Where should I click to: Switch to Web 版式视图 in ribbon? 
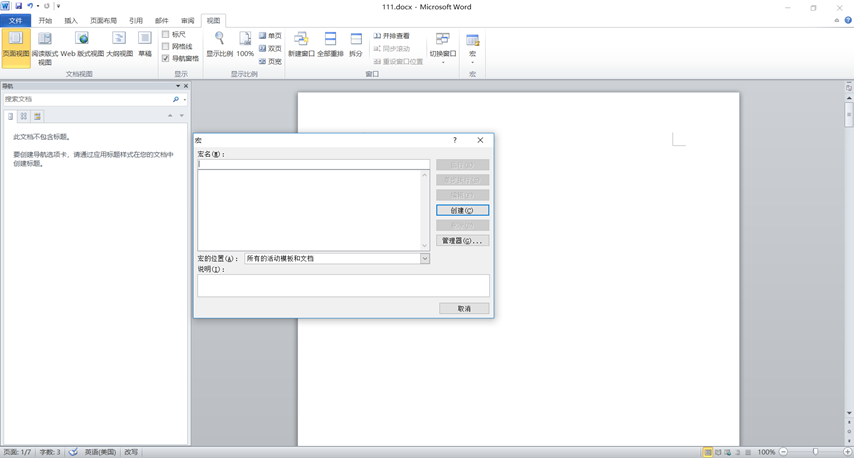tap(82, 45)
